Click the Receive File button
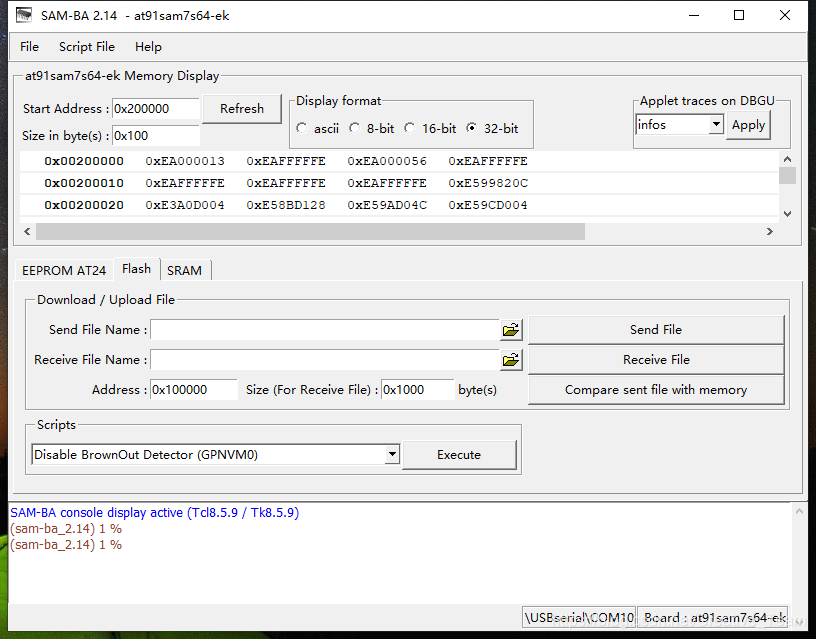The image size is (816, 639). point(656,360)
